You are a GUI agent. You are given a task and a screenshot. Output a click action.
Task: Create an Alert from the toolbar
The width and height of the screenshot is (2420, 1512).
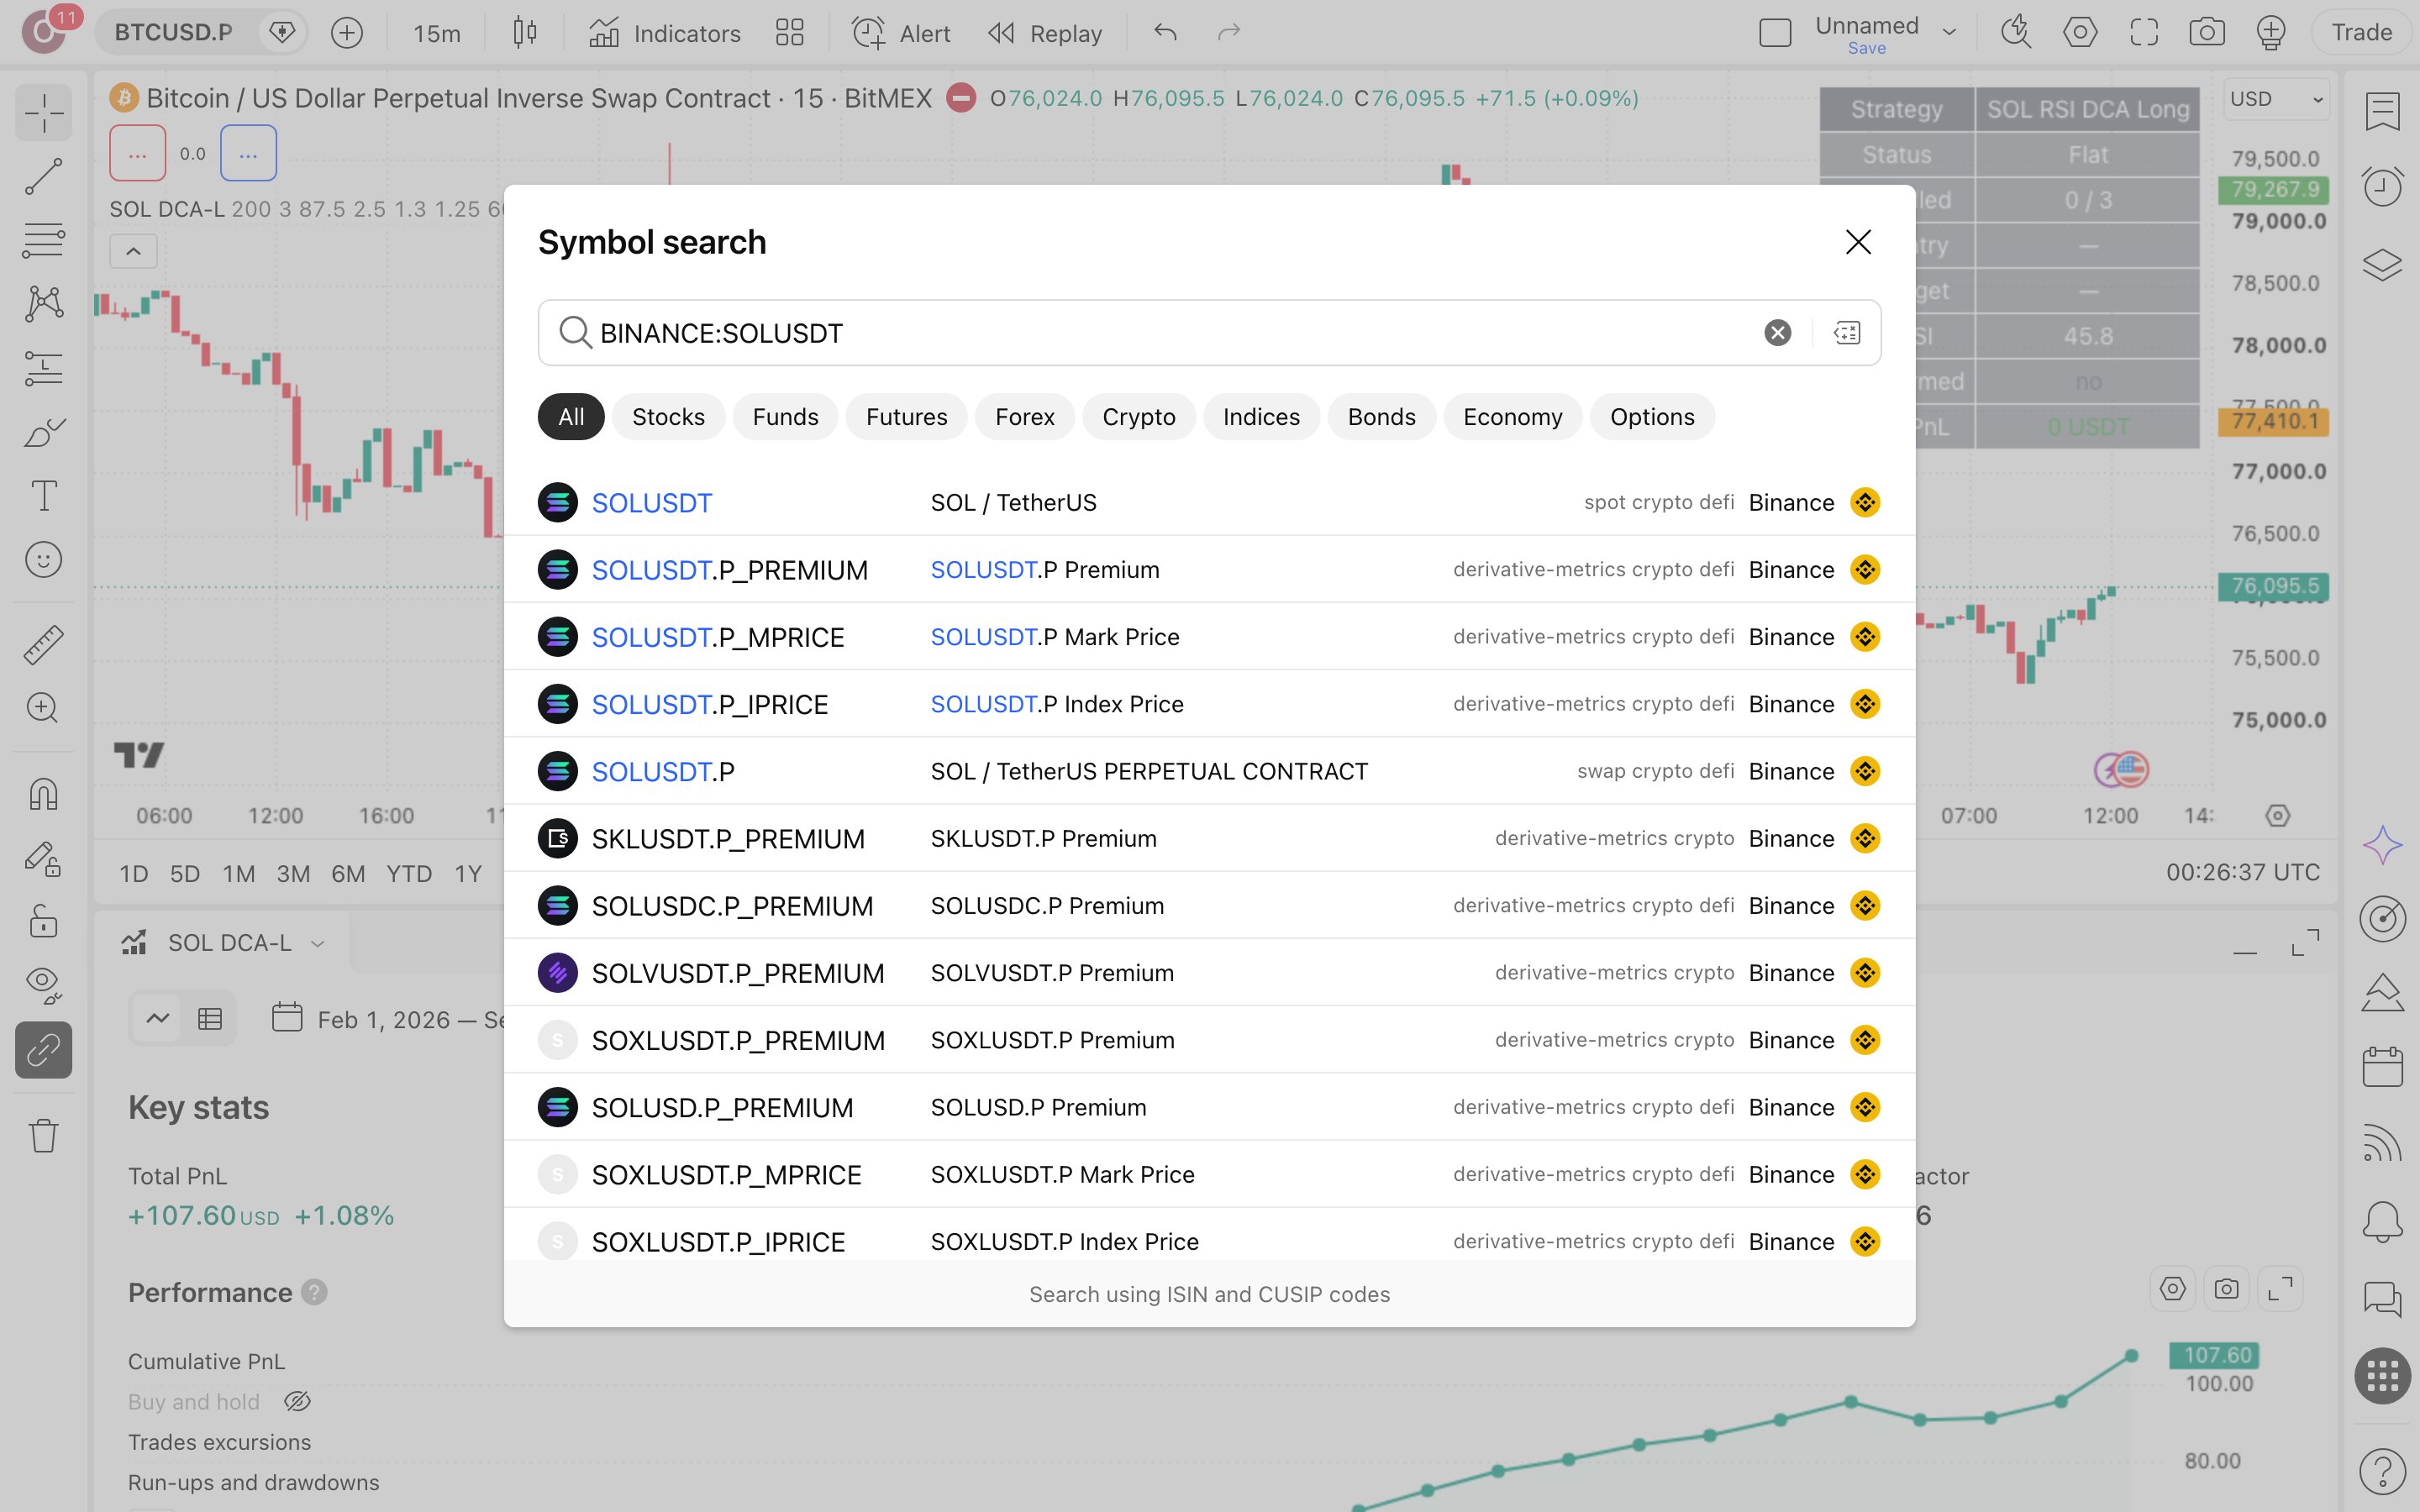point(901,33)
